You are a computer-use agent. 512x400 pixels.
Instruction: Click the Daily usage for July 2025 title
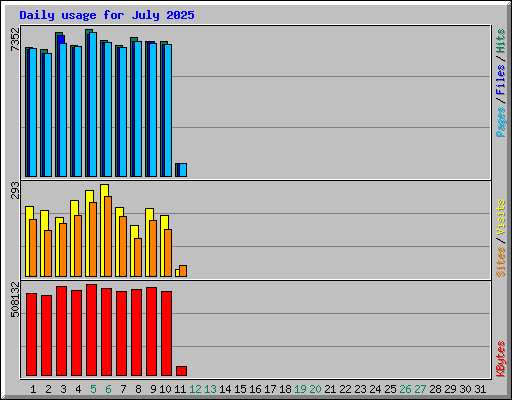tap(107, 15)
